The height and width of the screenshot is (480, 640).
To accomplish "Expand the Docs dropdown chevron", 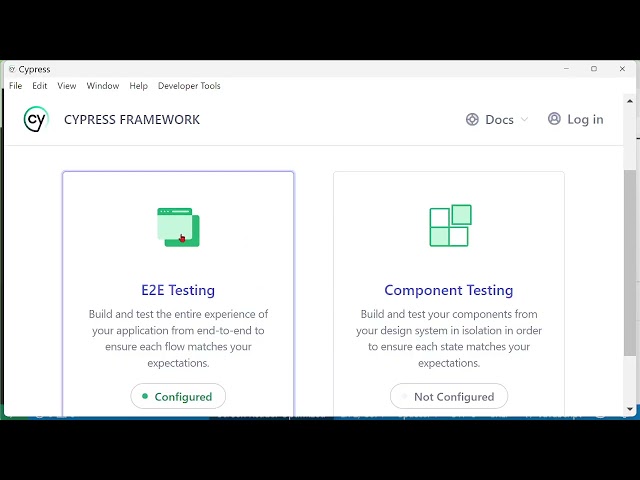I will point(524,119).
